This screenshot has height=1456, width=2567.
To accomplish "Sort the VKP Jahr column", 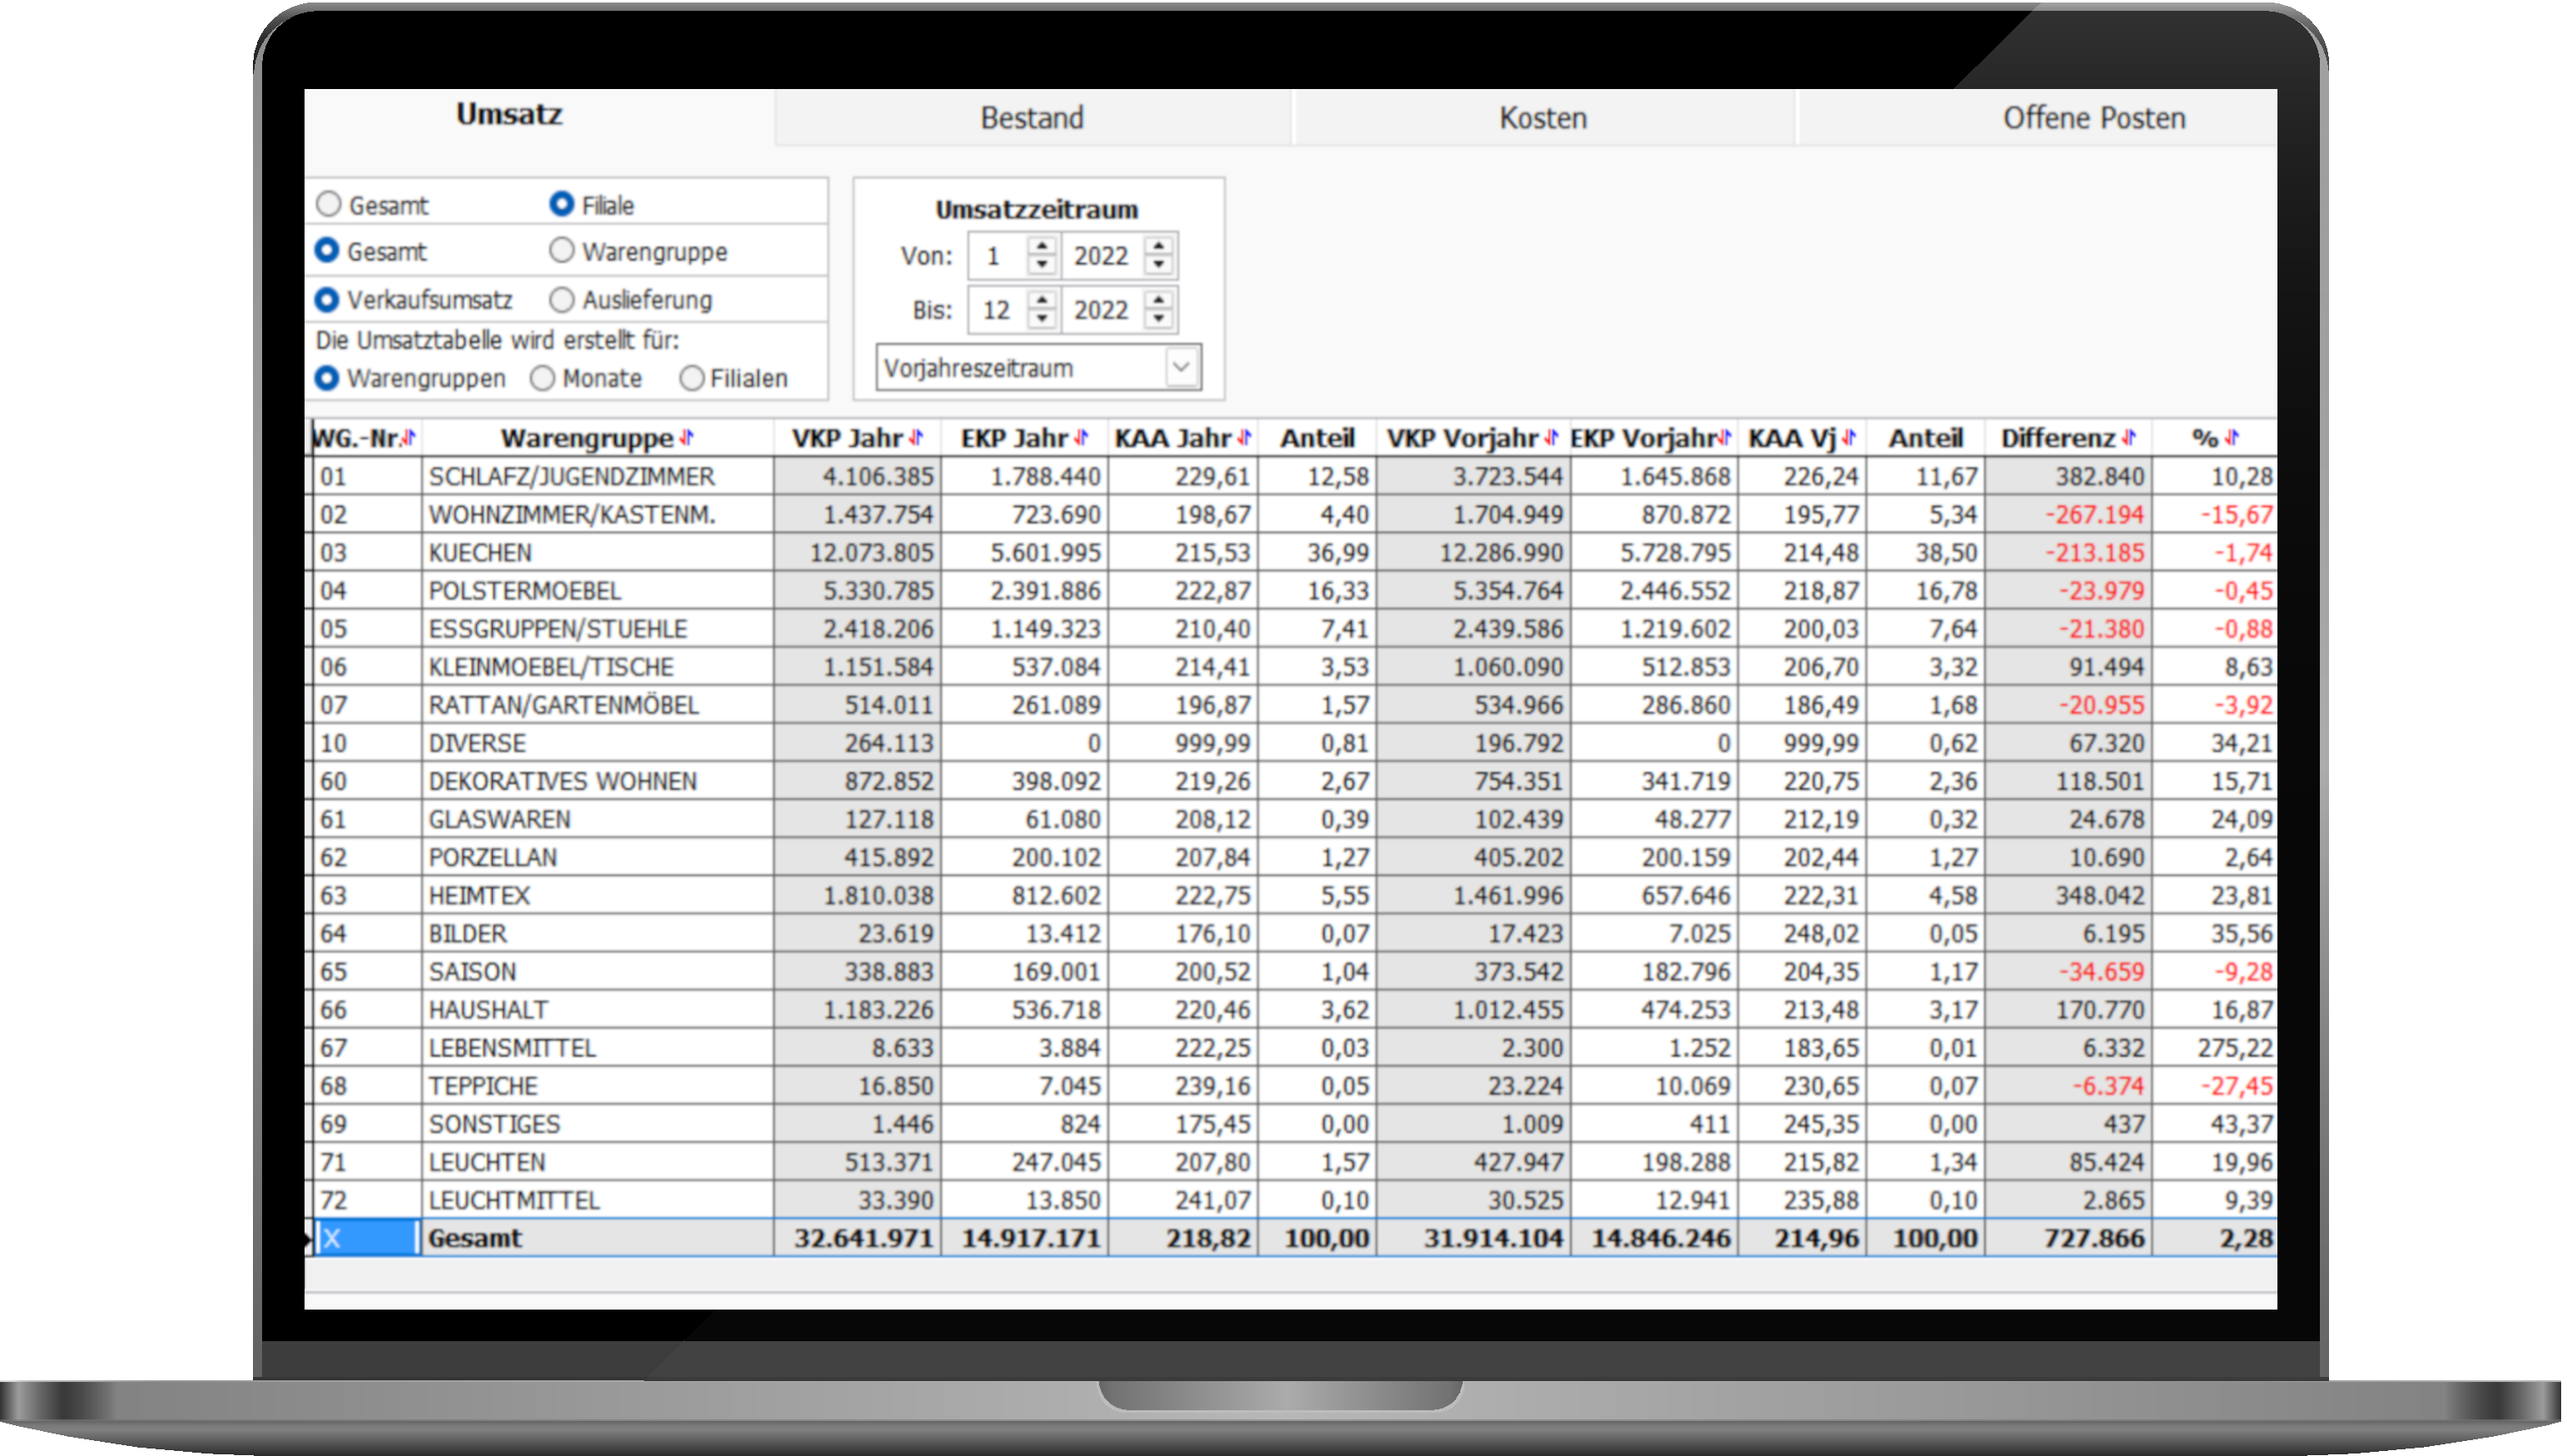I will pyautogui.click(x=915, y=437).
